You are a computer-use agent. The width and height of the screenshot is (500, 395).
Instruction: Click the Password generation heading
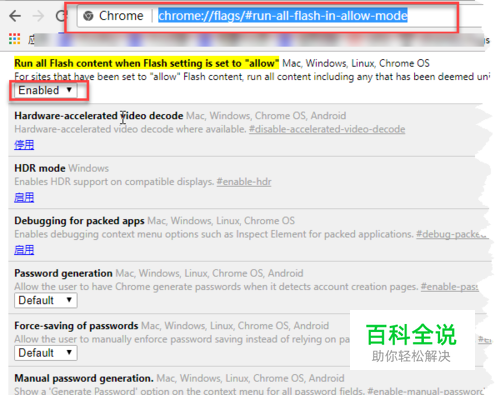point(63,273)
